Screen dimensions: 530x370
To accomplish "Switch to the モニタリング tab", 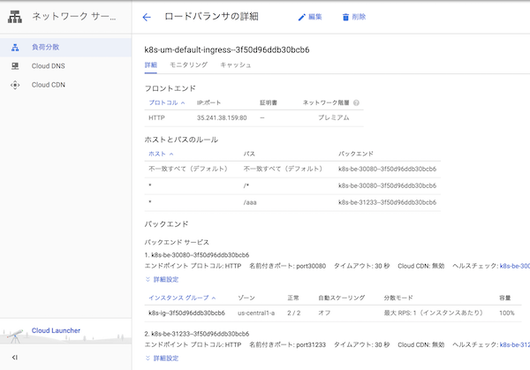I will [189, 65].
